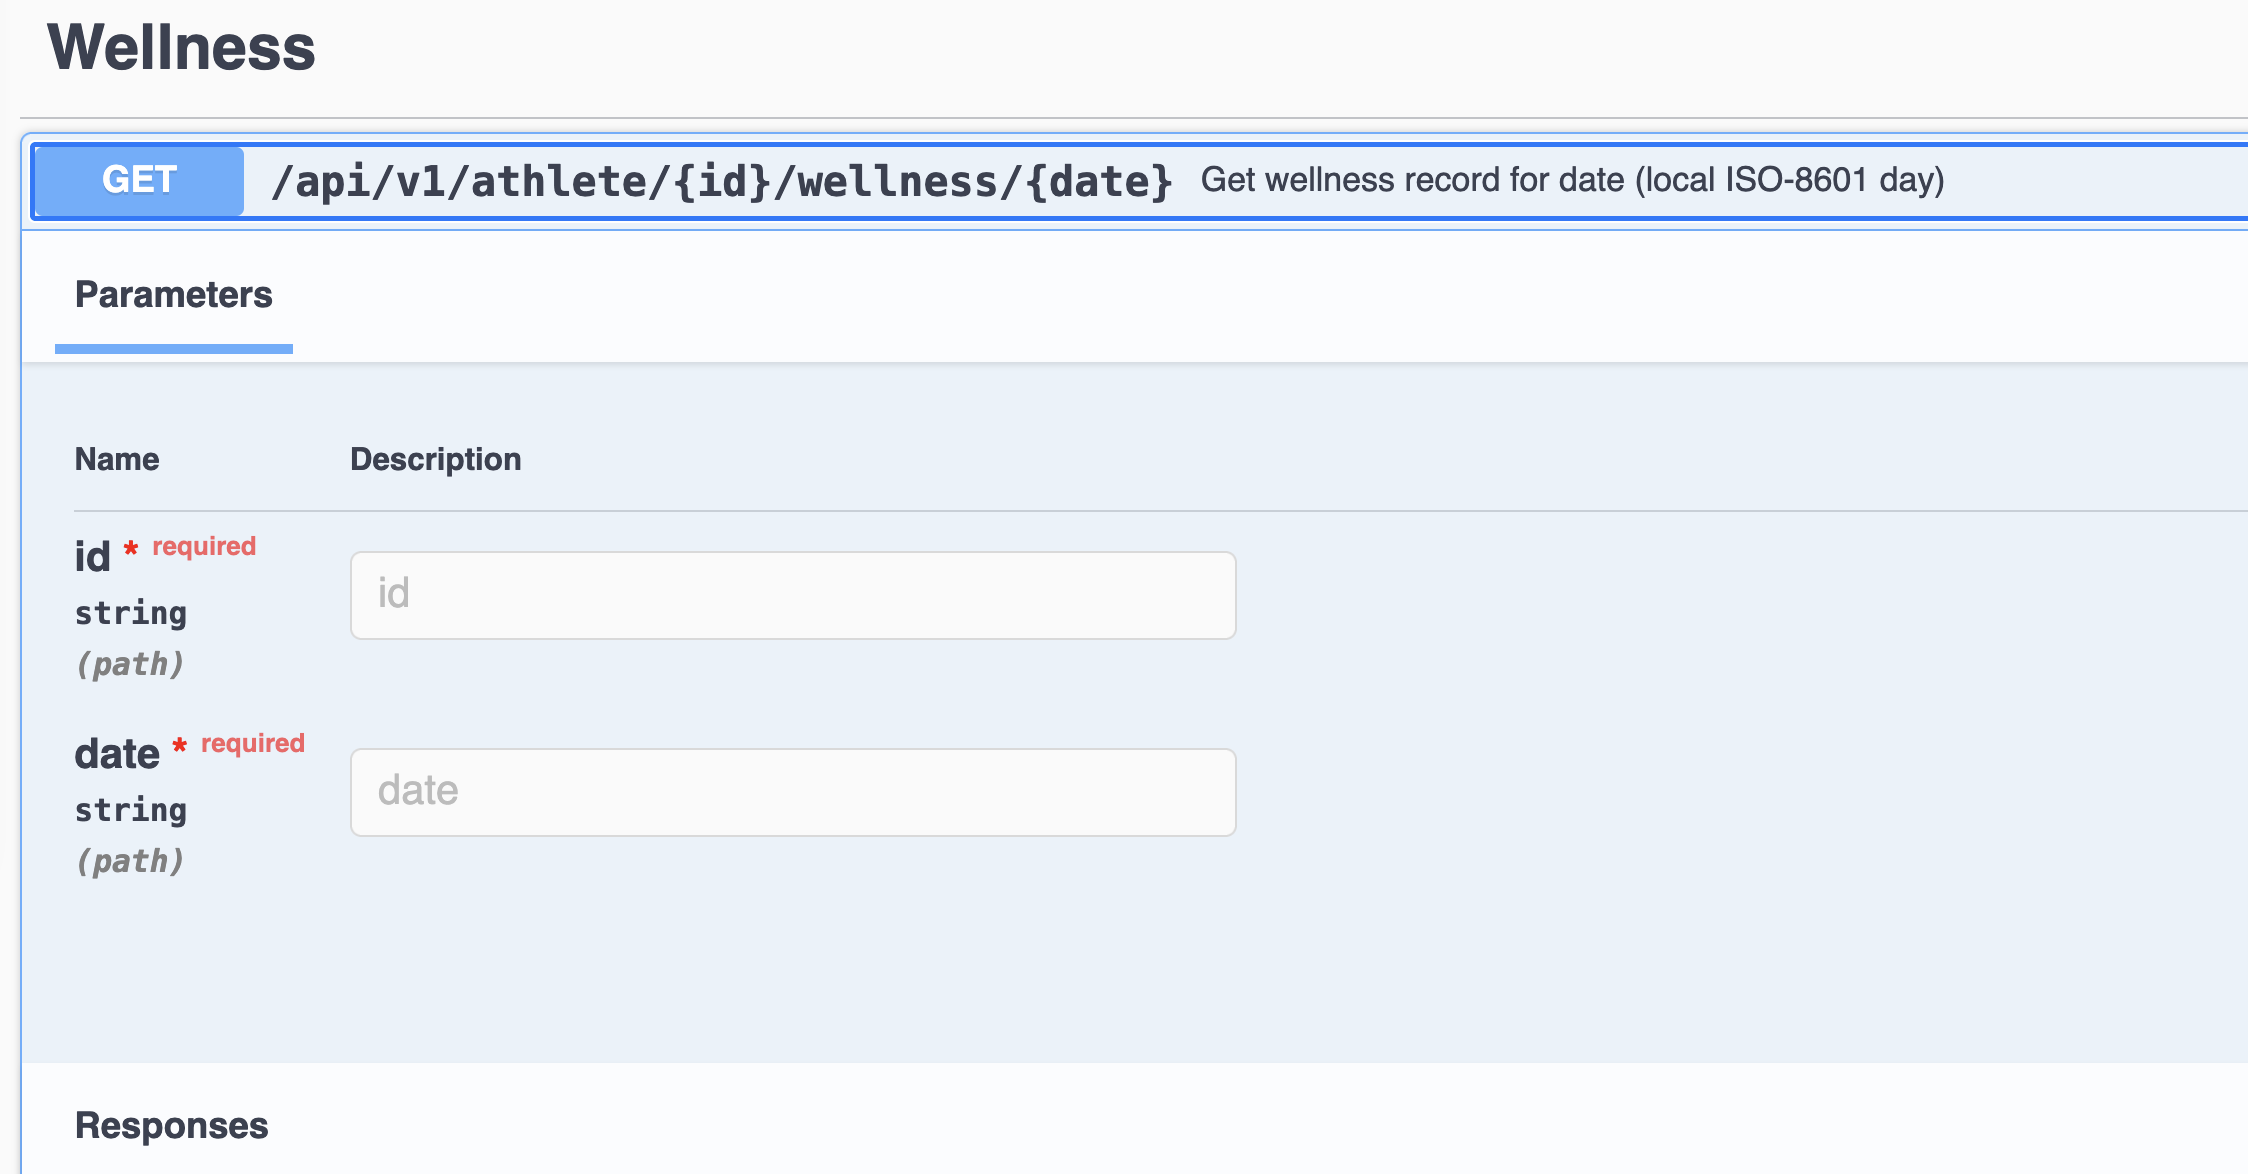The height and width of the screenshot is (1174, 2248).
Task: Click the 'Get wellness record for date' summary
Action: coord(1571,180)
